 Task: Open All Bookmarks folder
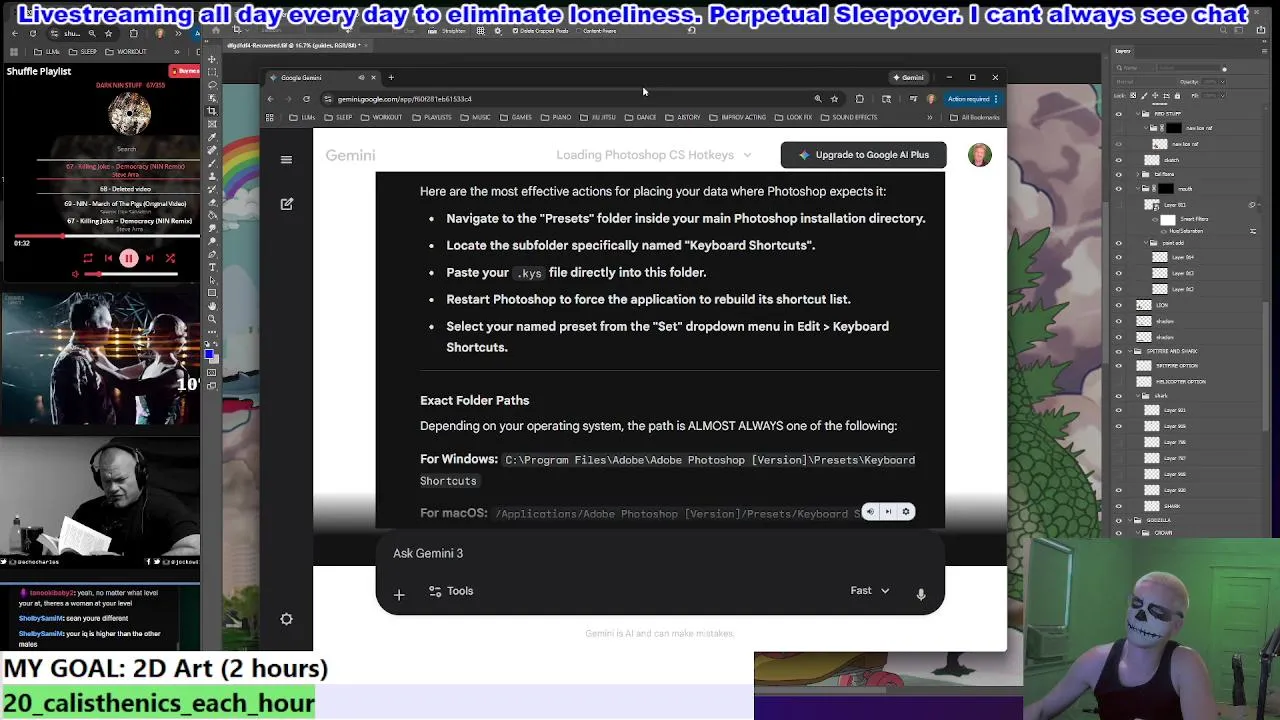[x=974, y=117]
